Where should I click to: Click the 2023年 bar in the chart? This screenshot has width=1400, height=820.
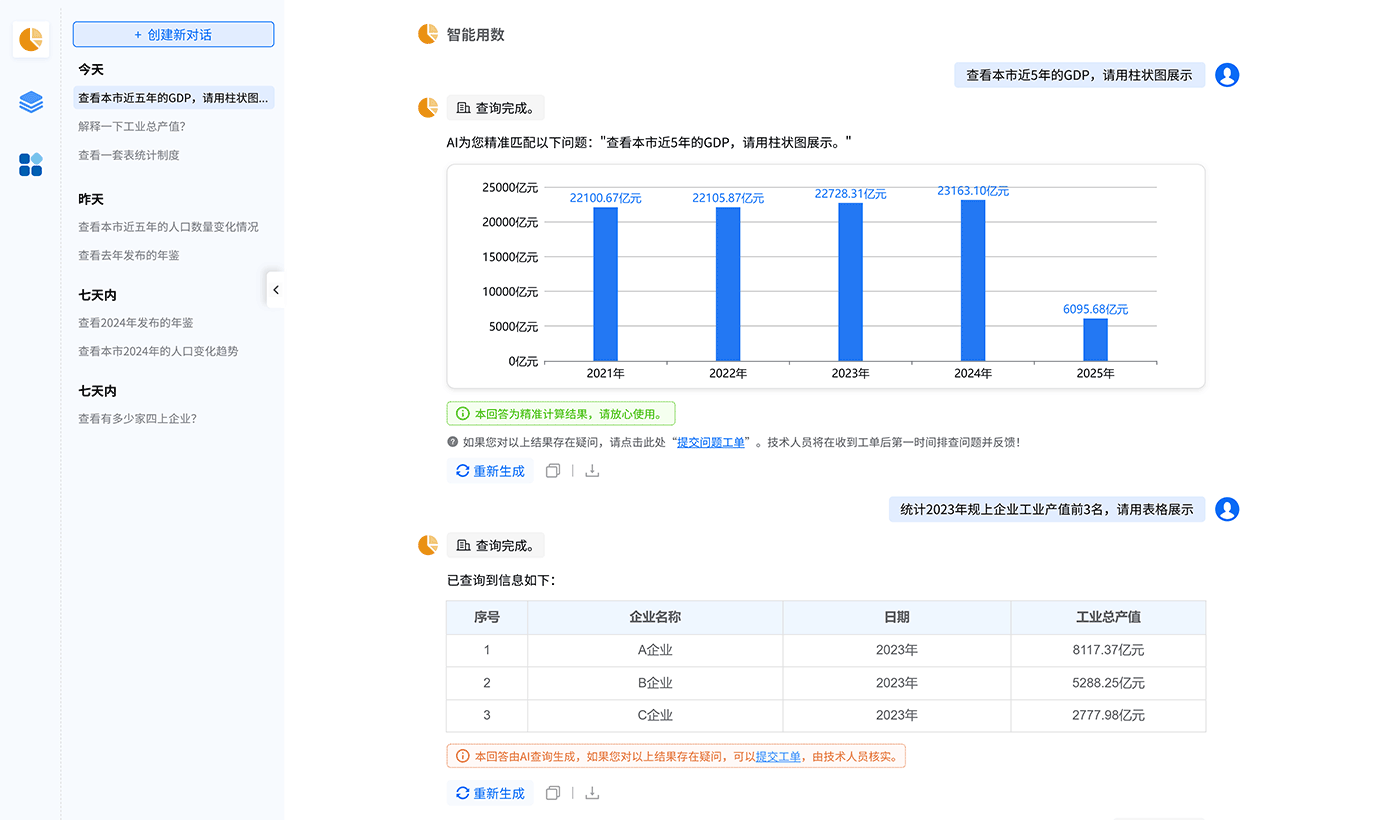coord(849,280)
